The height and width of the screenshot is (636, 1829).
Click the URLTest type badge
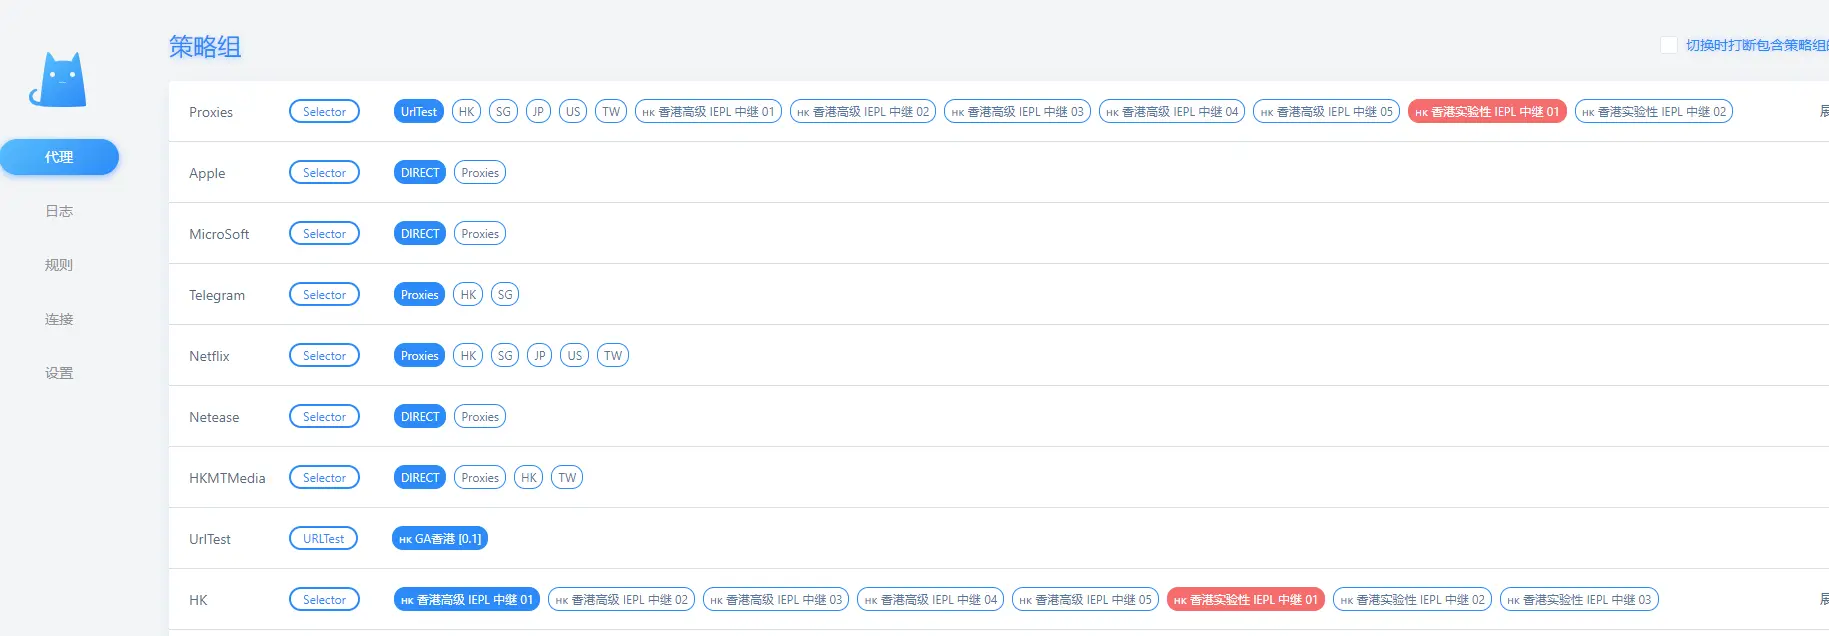point(324,539)
